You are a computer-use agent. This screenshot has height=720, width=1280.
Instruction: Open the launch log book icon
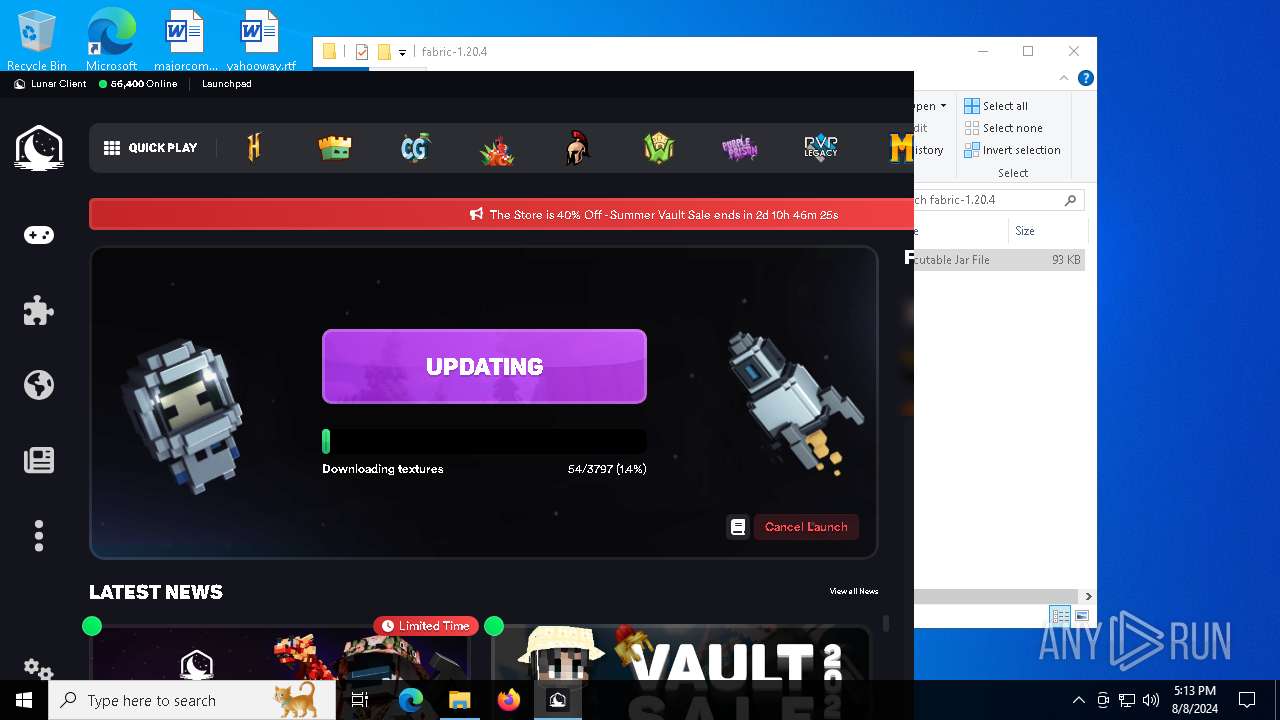tap(738, 527)
